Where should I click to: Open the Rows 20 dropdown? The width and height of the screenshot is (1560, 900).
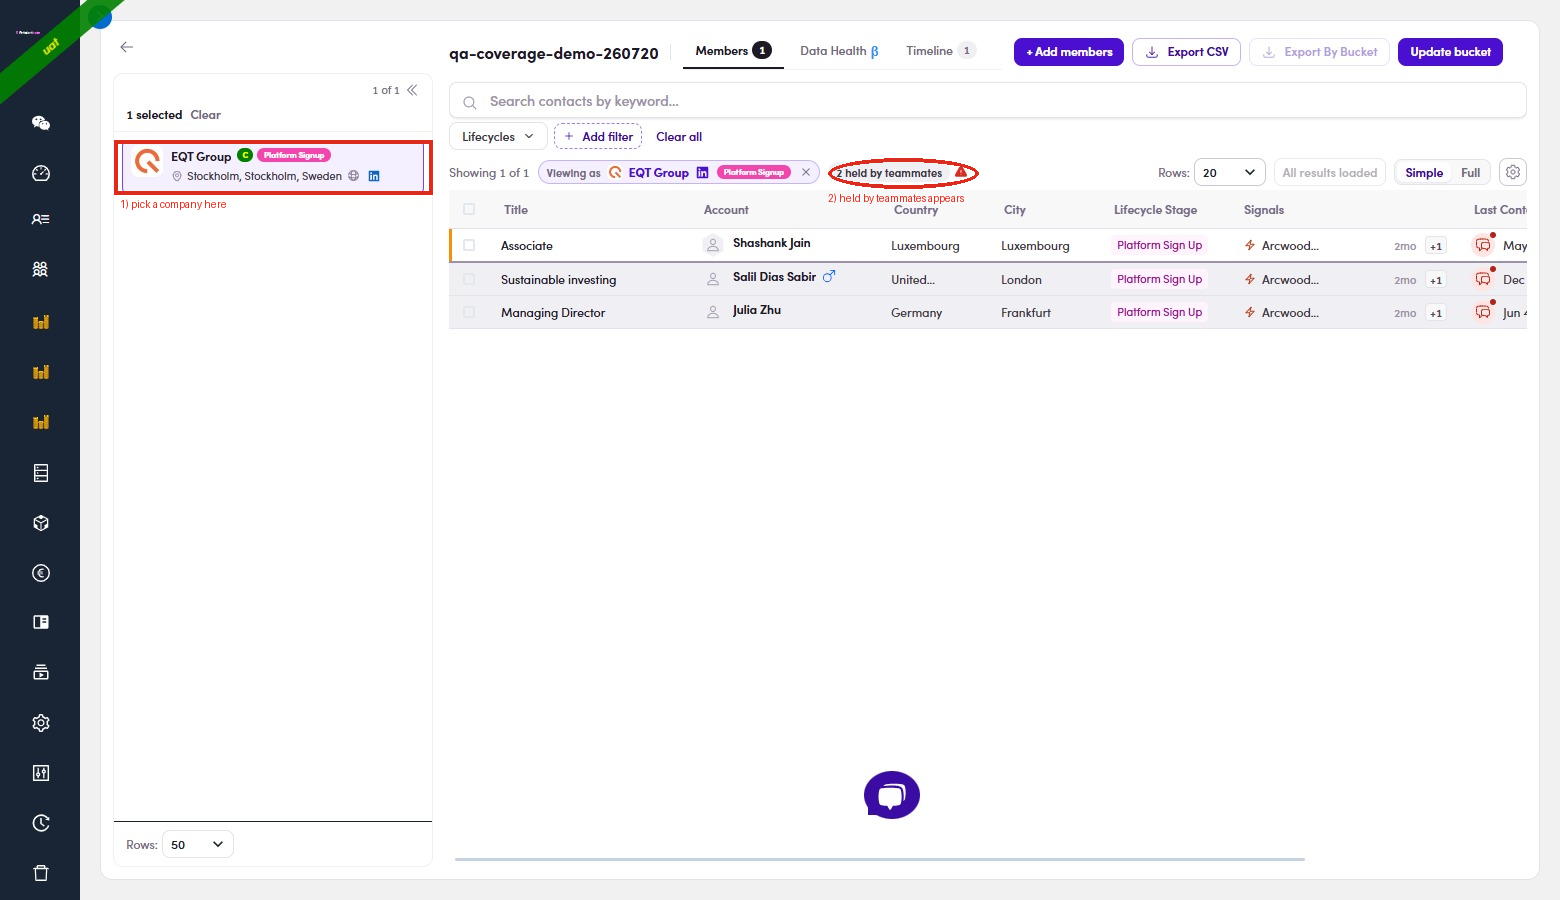pos(1229,172)
